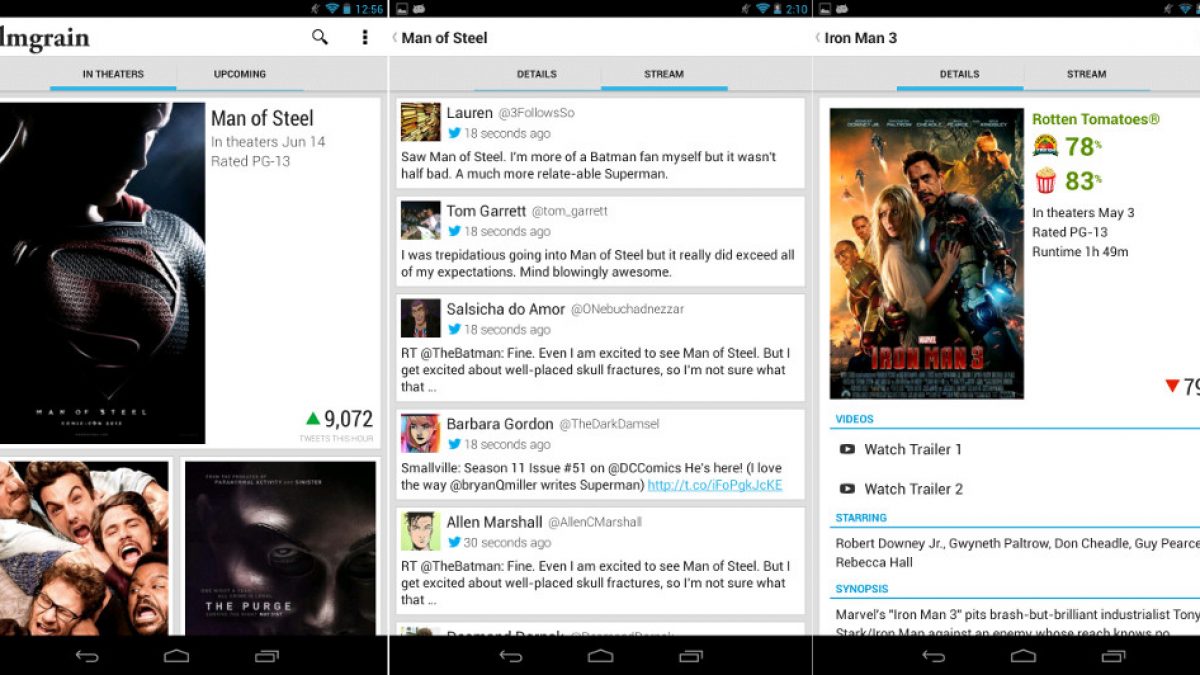This screenshot has height=675, width=1200.
Task: Open the t.co link in Barbara Gordon's tweet
Action: click(714, 485)
